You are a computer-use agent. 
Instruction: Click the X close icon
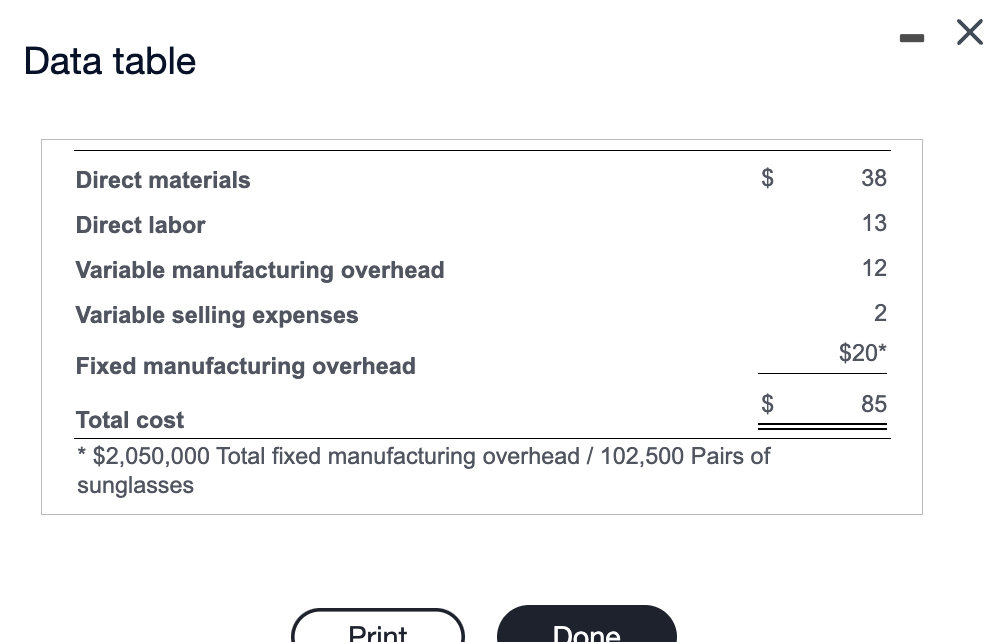[x=968, y=32]
